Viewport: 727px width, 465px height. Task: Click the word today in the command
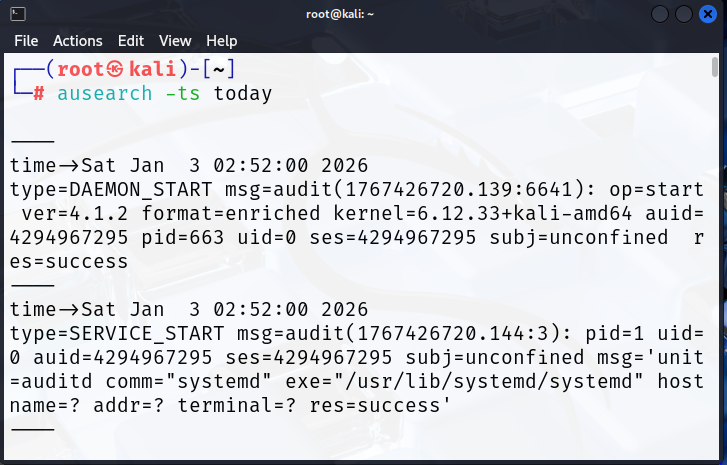pyautogui.click(x=242, y=94)
